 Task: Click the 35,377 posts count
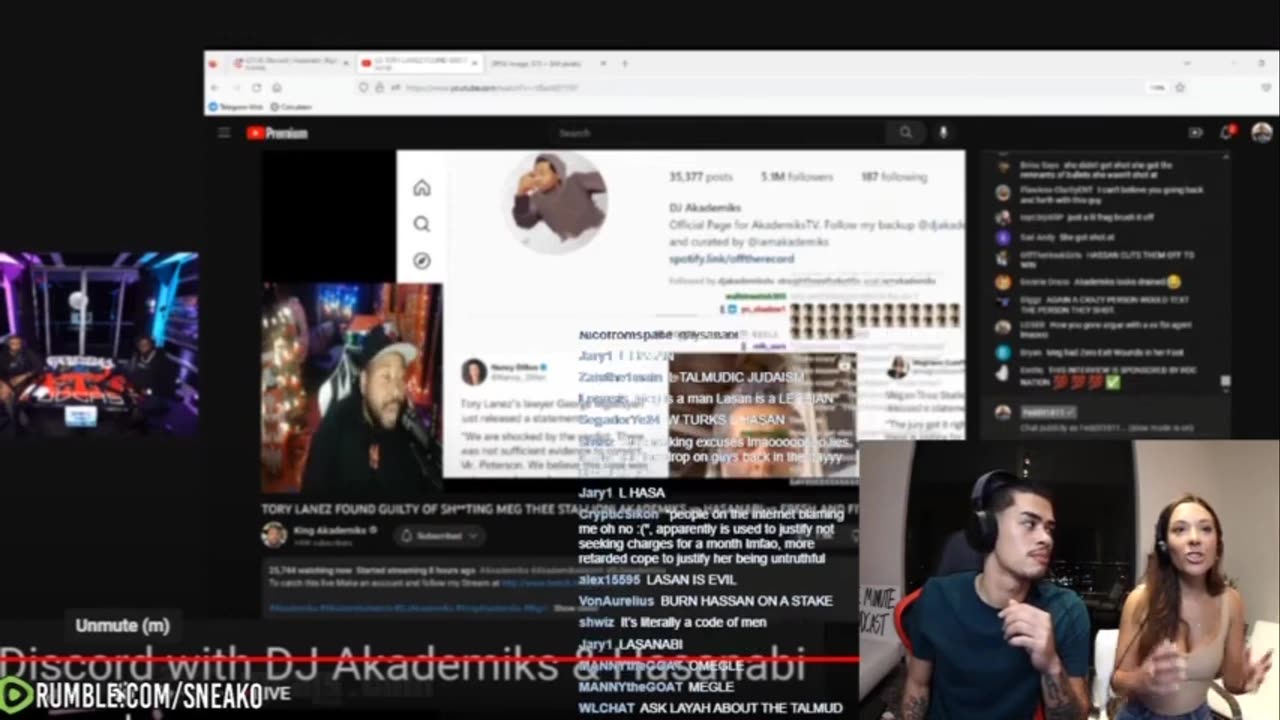tap(700, 177)
